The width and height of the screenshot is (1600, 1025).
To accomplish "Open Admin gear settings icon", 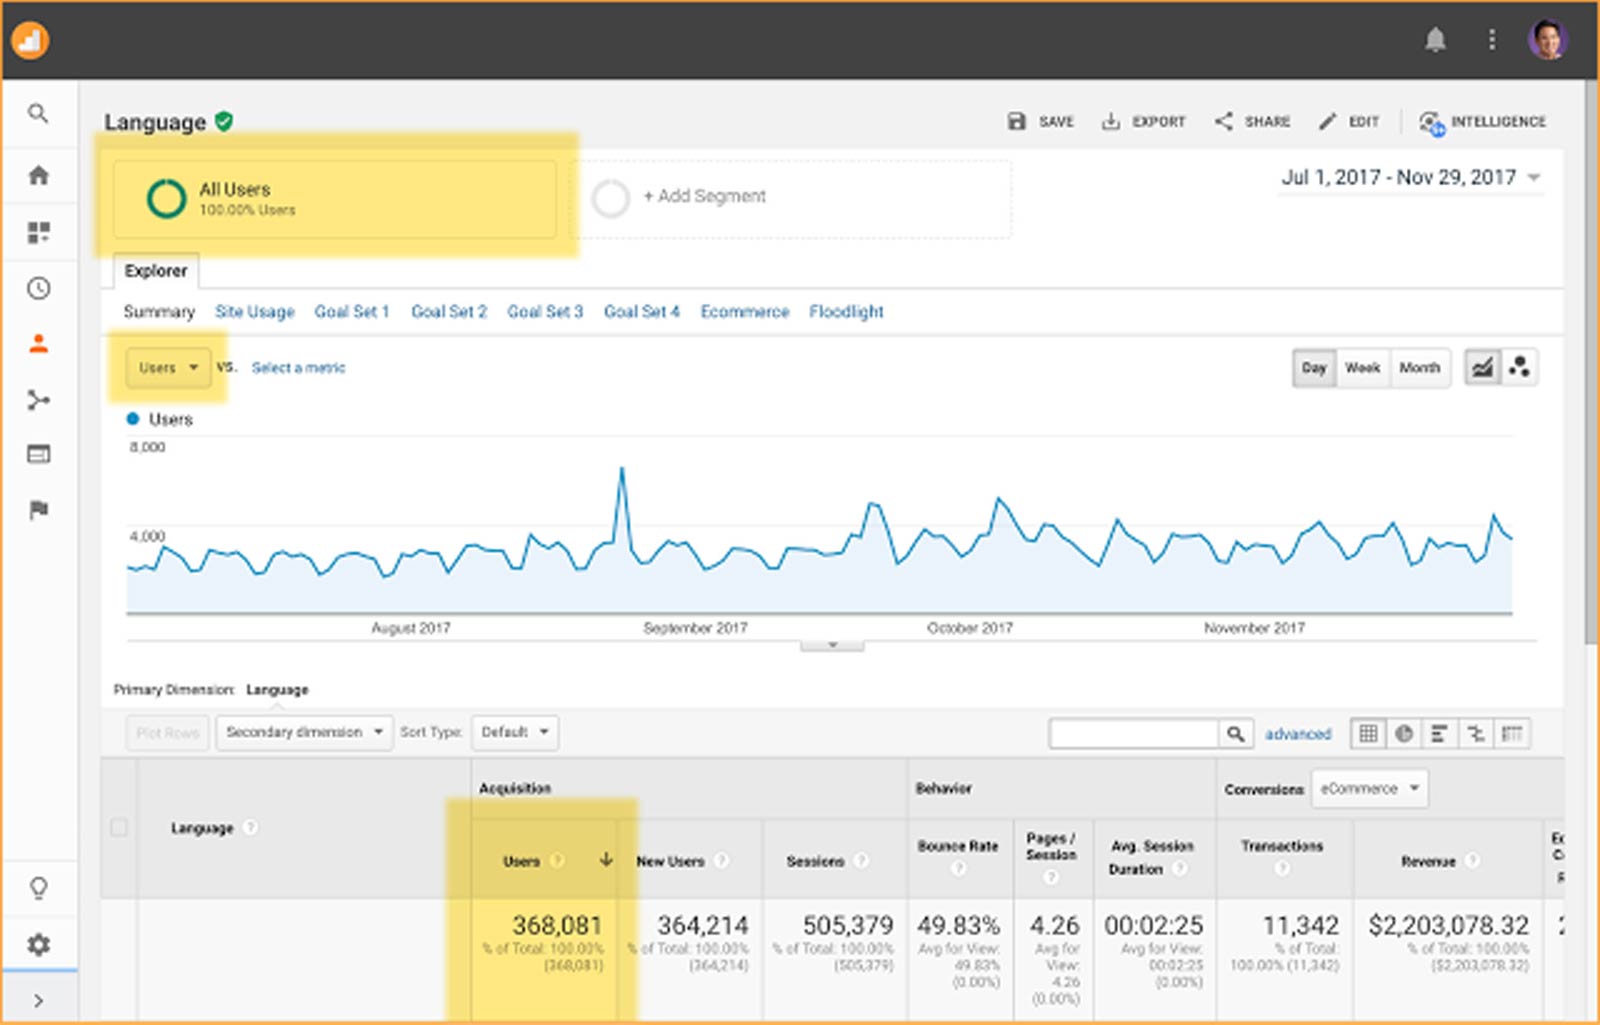I will point(38,945).
